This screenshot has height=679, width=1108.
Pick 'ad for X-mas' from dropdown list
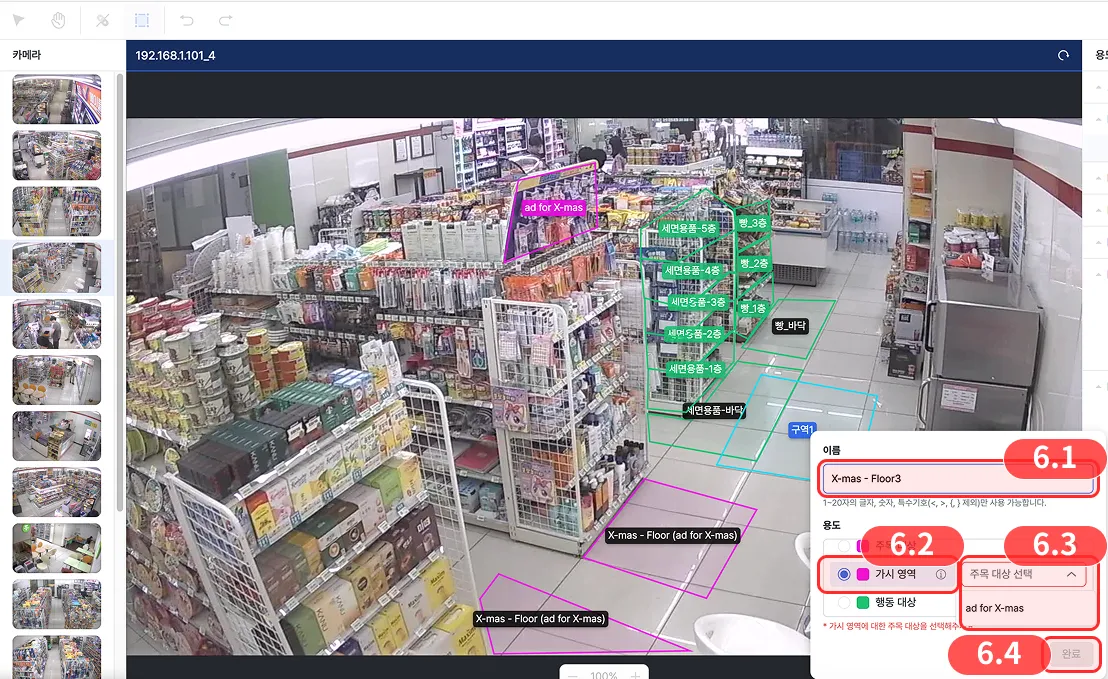(994, 608)
